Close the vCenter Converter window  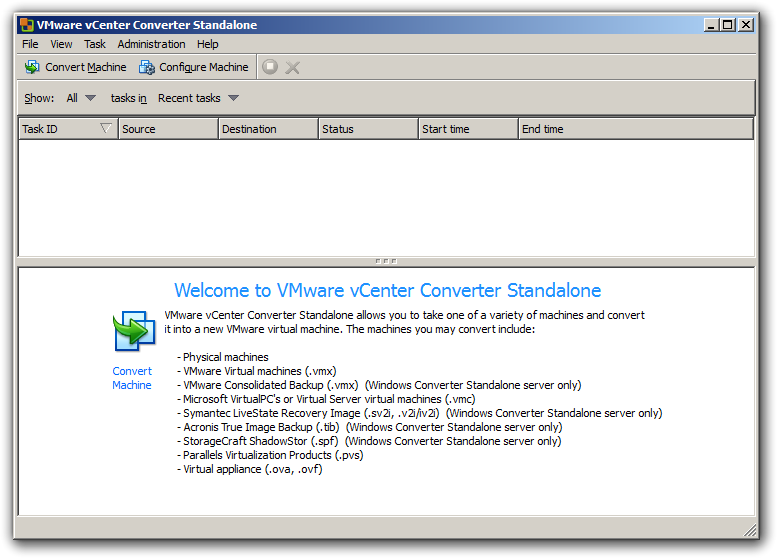click(745, 25)
